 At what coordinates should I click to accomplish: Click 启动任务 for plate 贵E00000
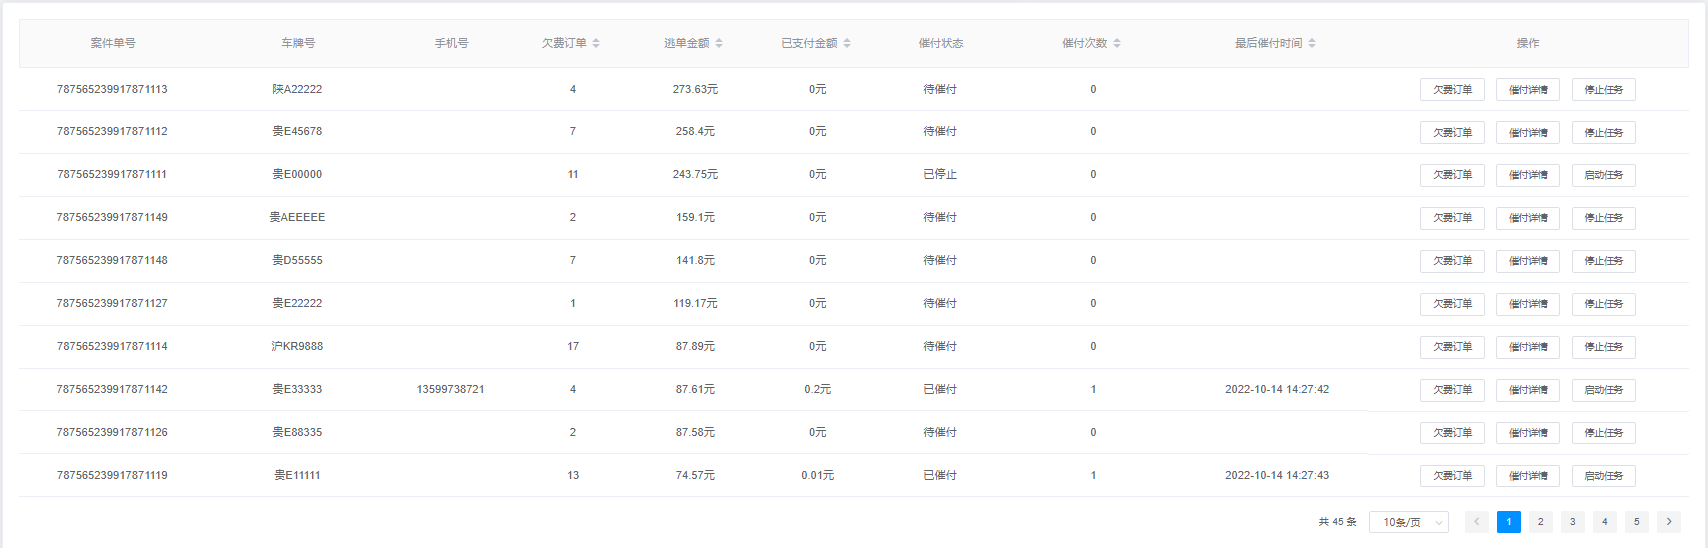tap(1603, 175)
